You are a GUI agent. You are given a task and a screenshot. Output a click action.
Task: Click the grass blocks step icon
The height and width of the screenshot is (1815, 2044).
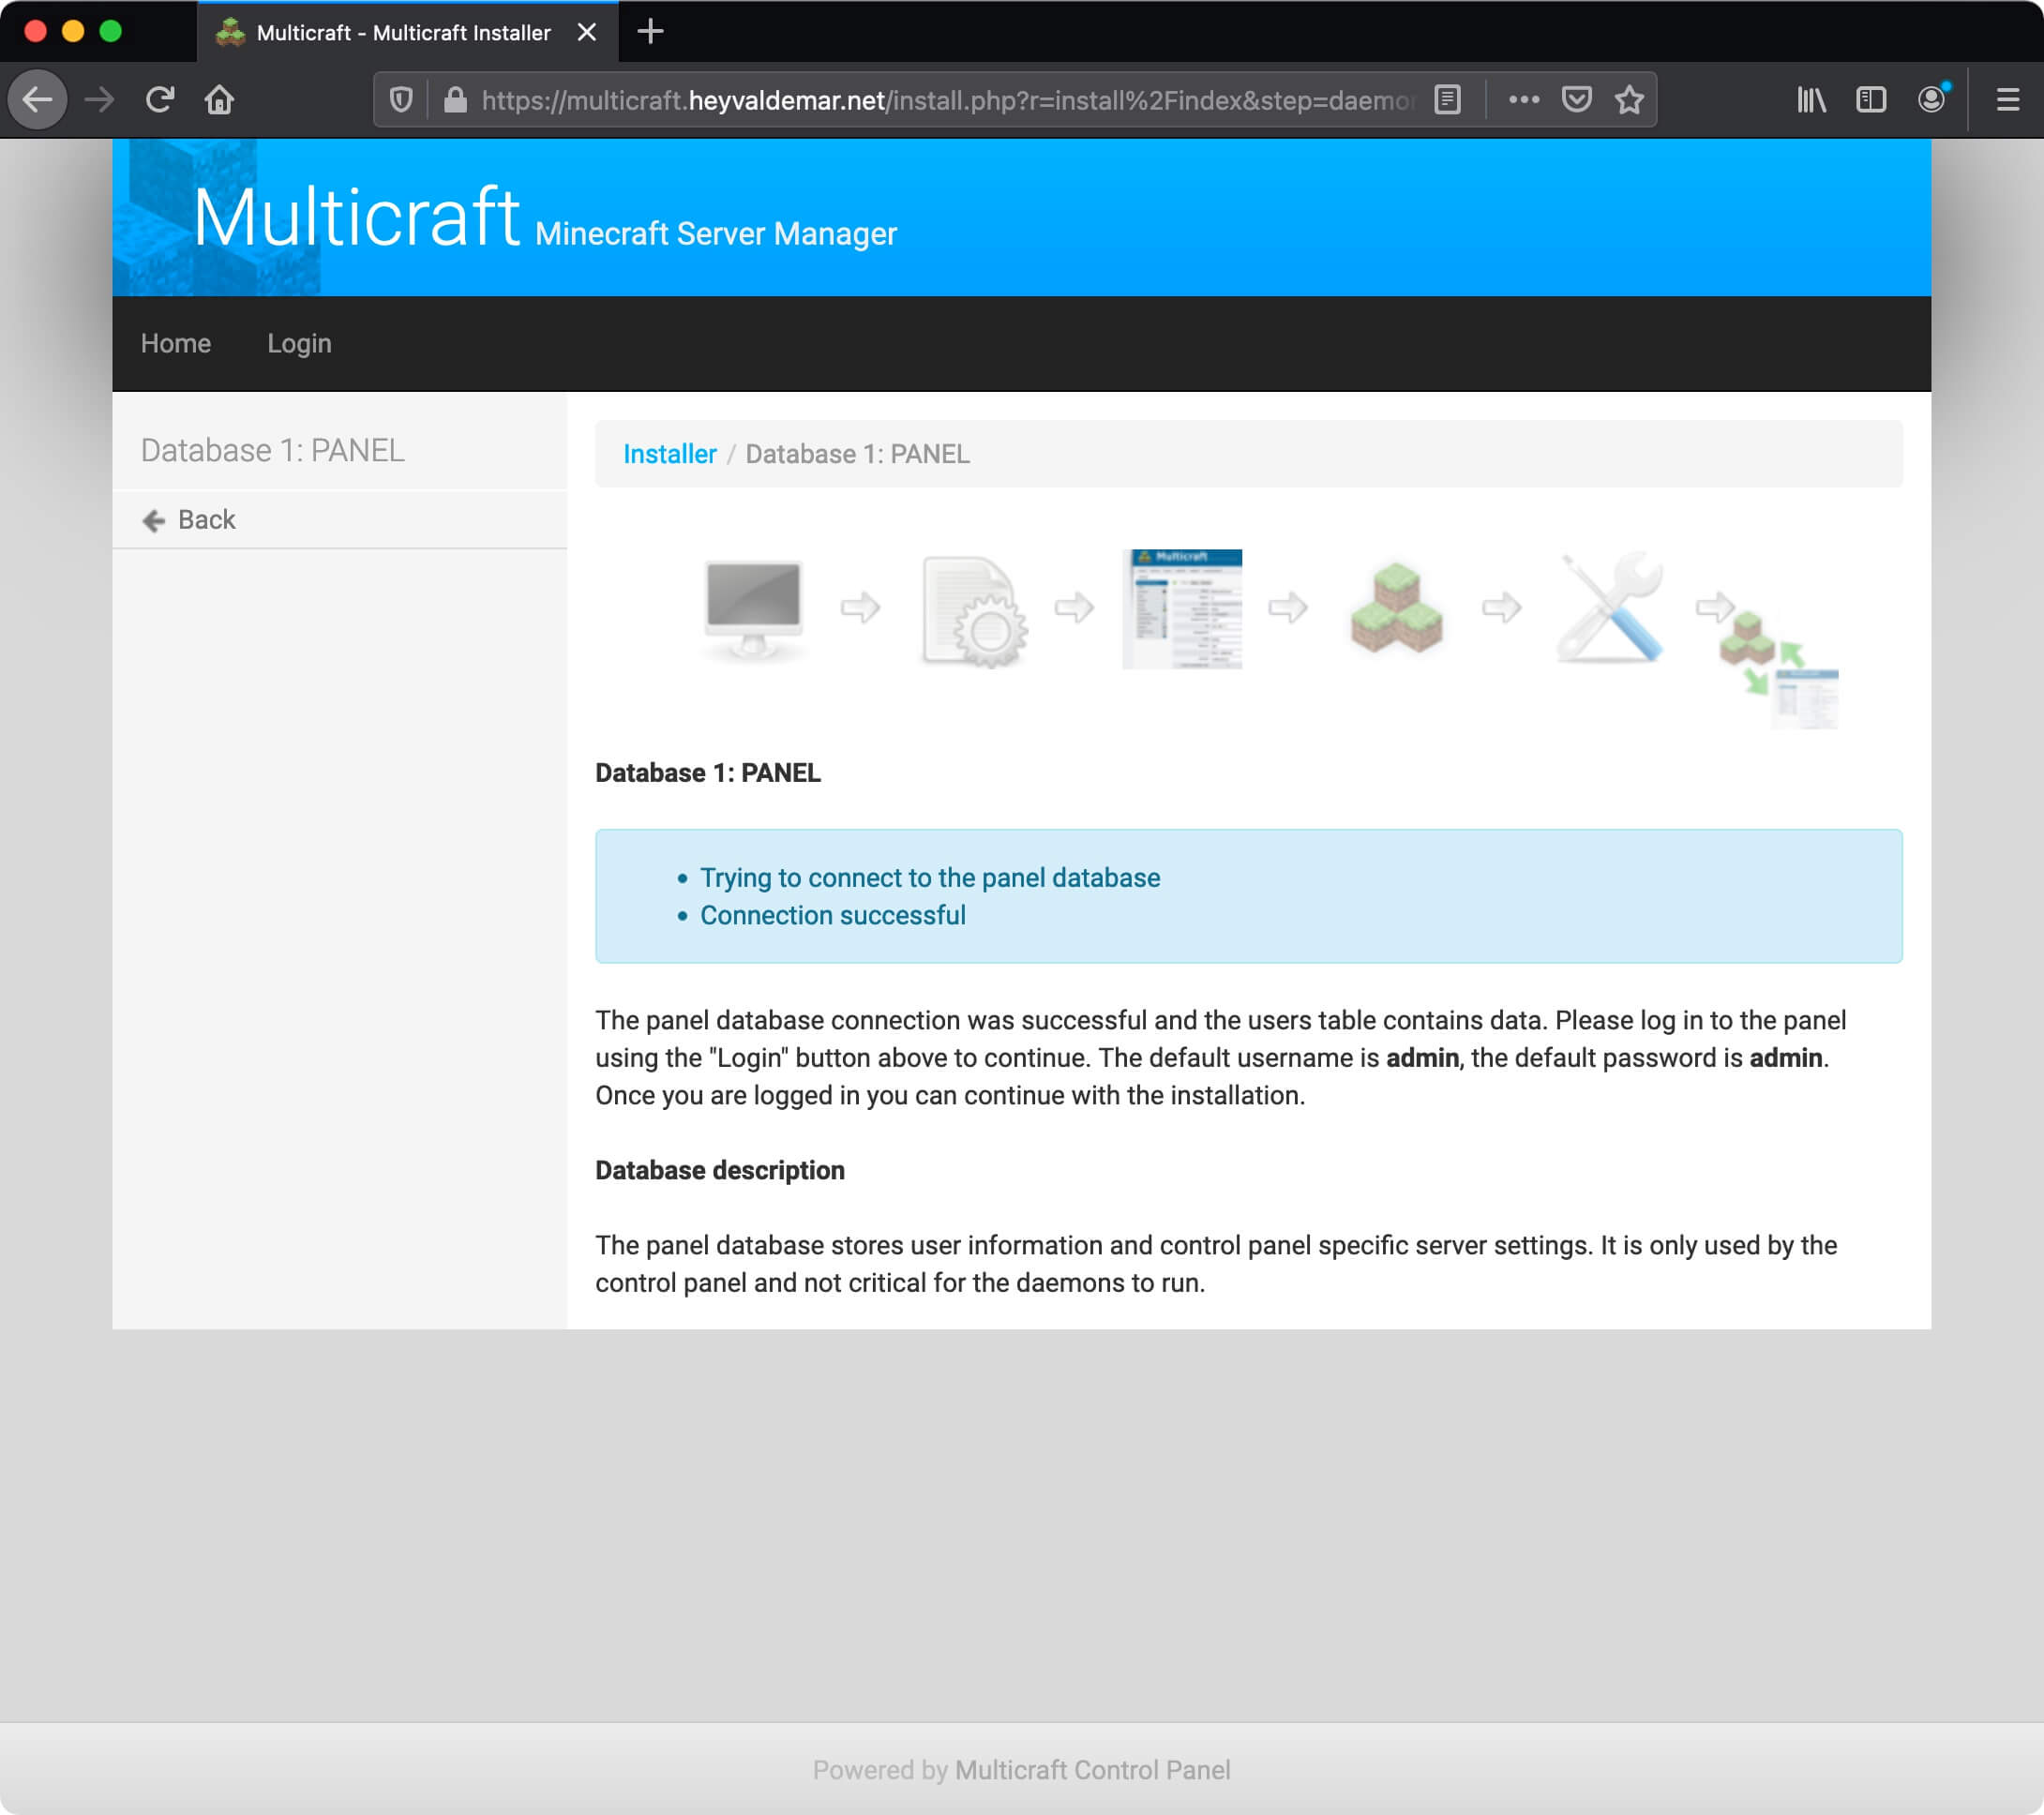1396,608
